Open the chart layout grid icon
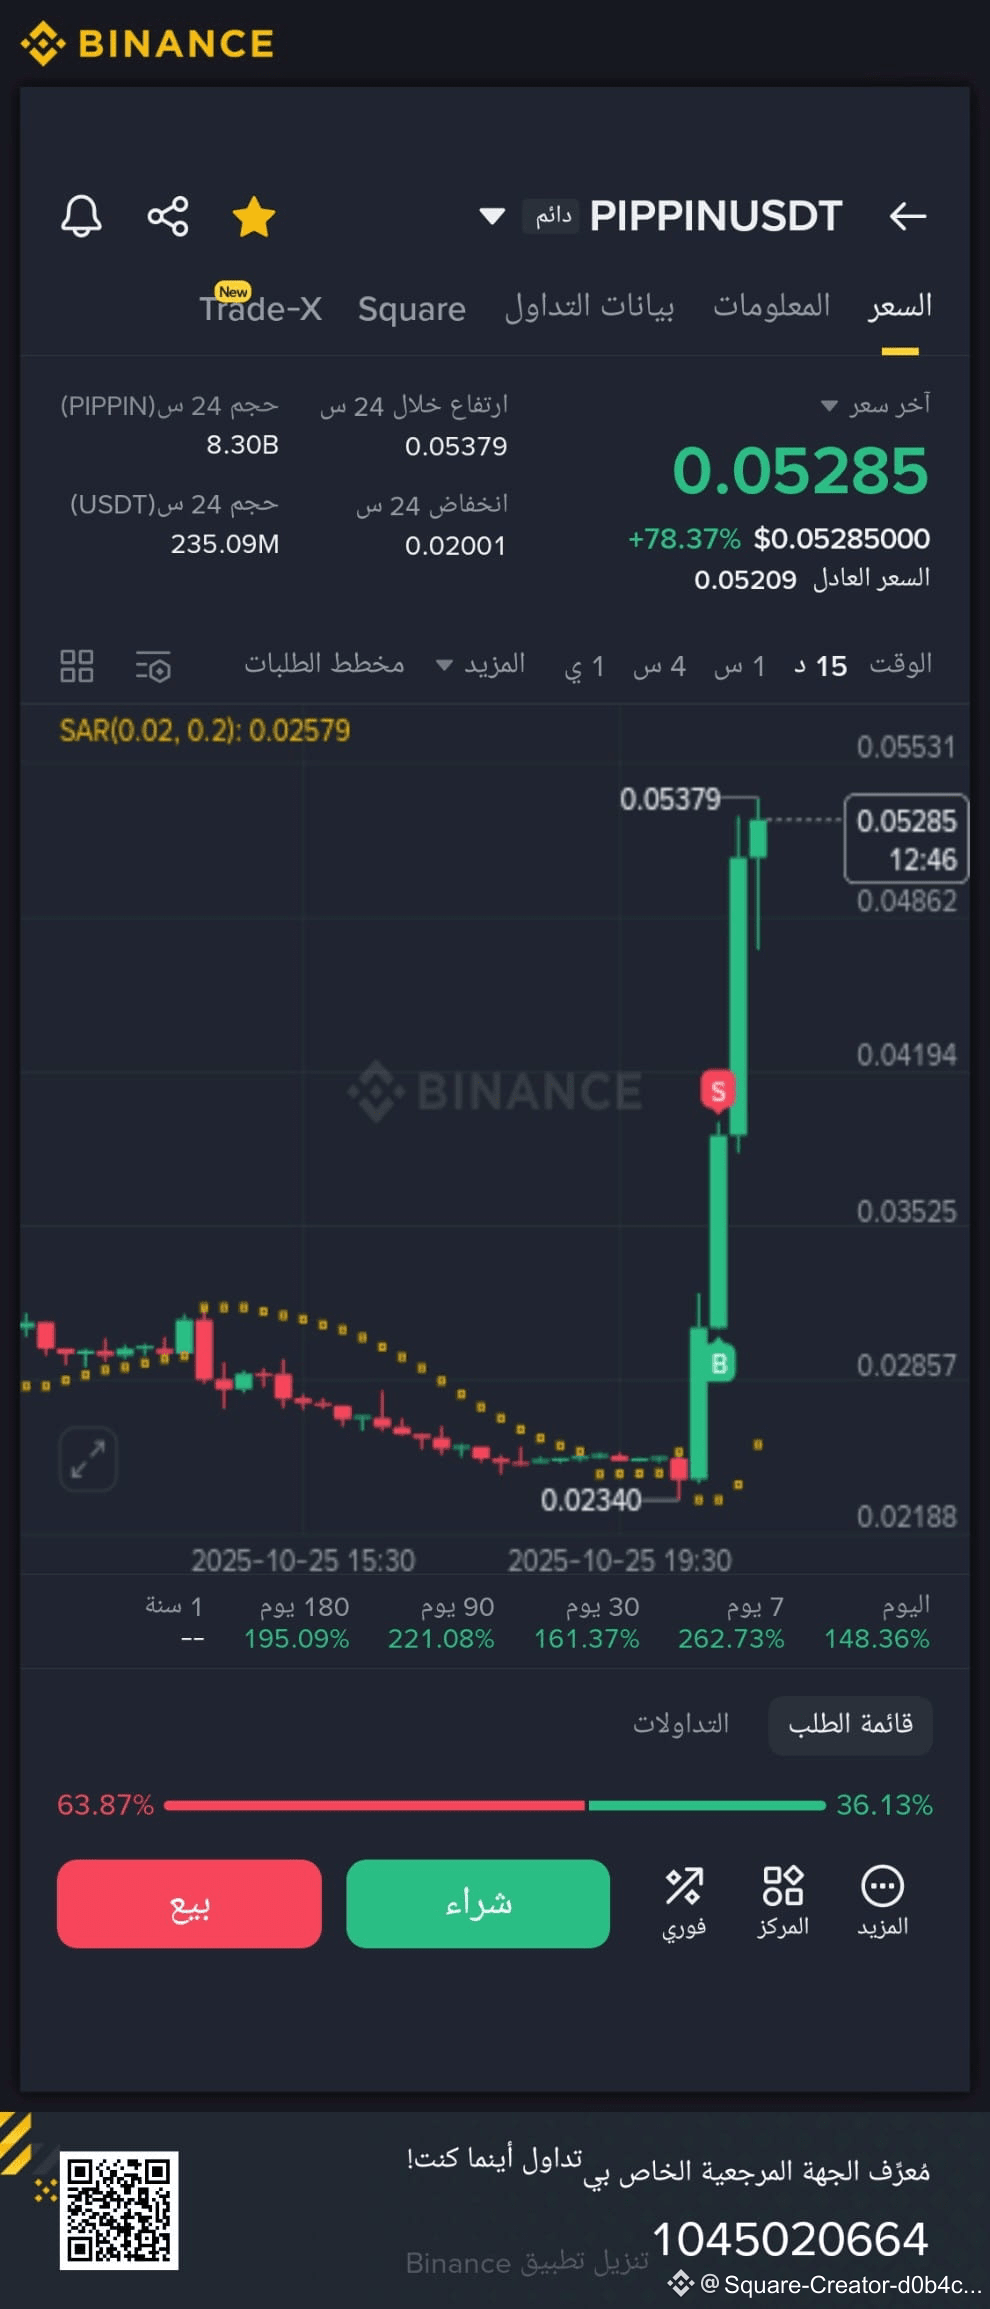This screenshot has height=2309, width=990. click(77, 666)
